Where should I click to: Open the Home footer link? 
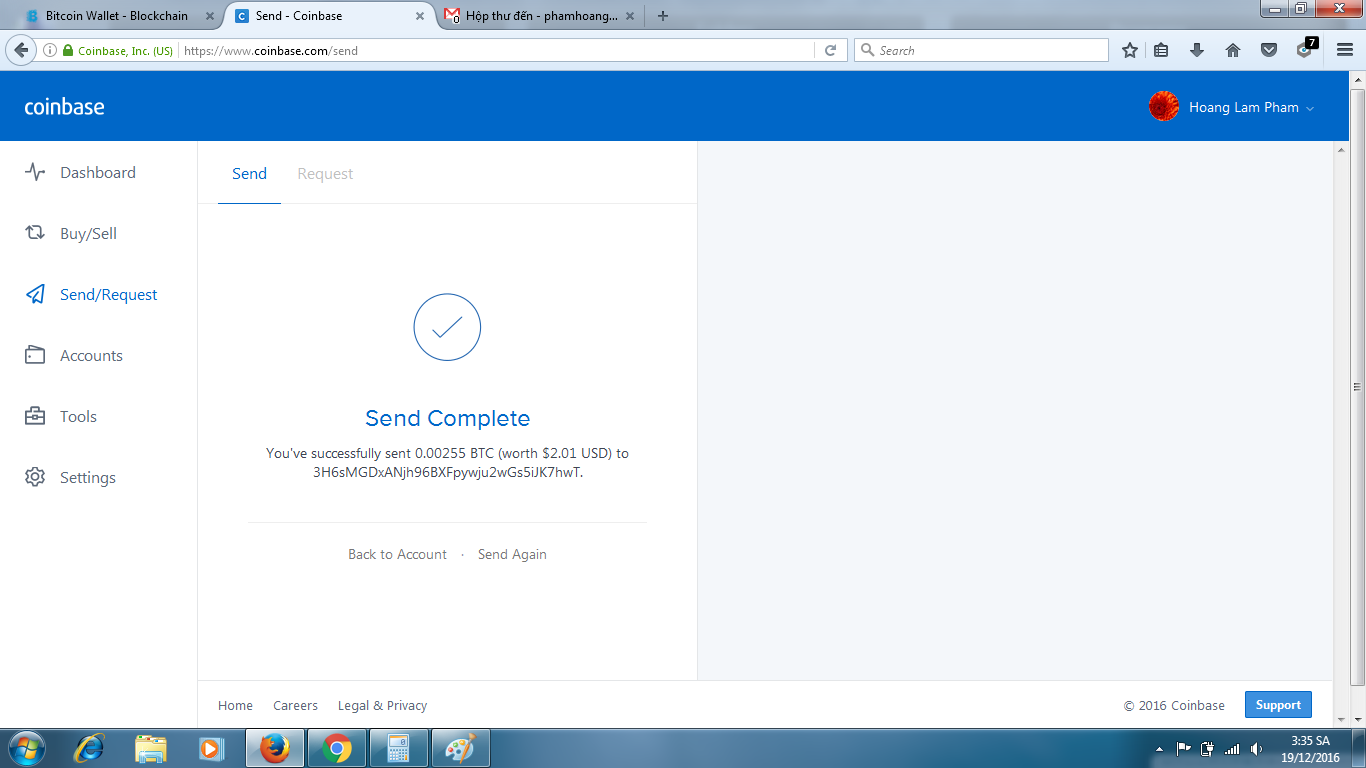235,705
